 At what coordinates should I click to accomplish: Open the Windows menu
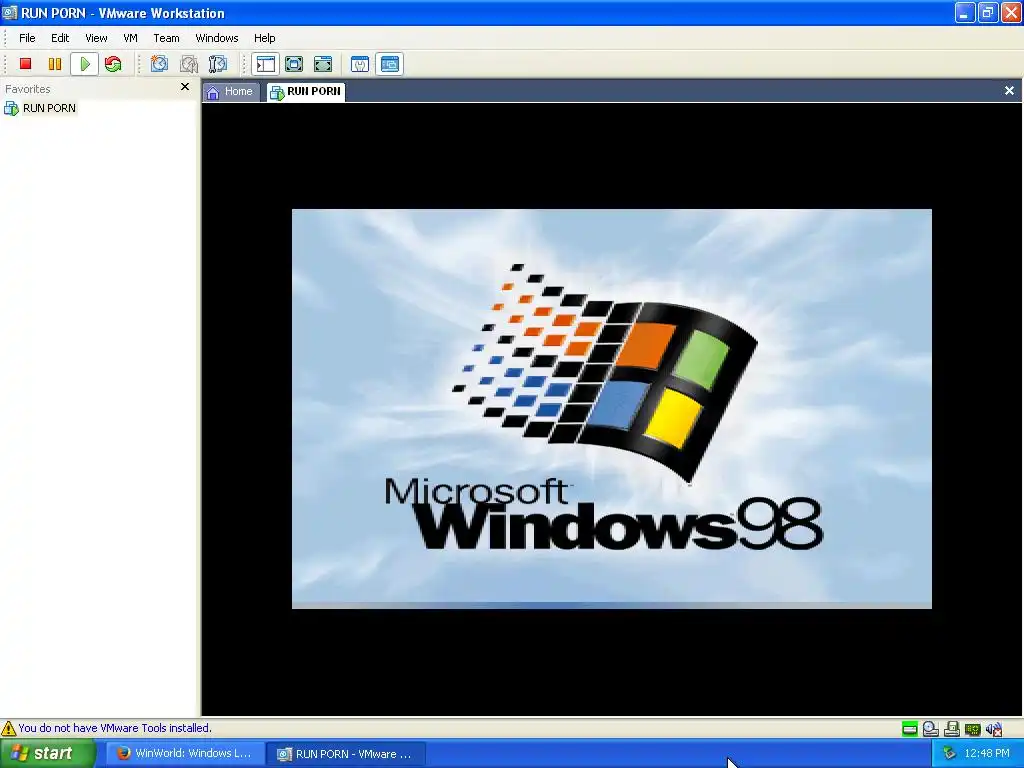pos(217,38)
